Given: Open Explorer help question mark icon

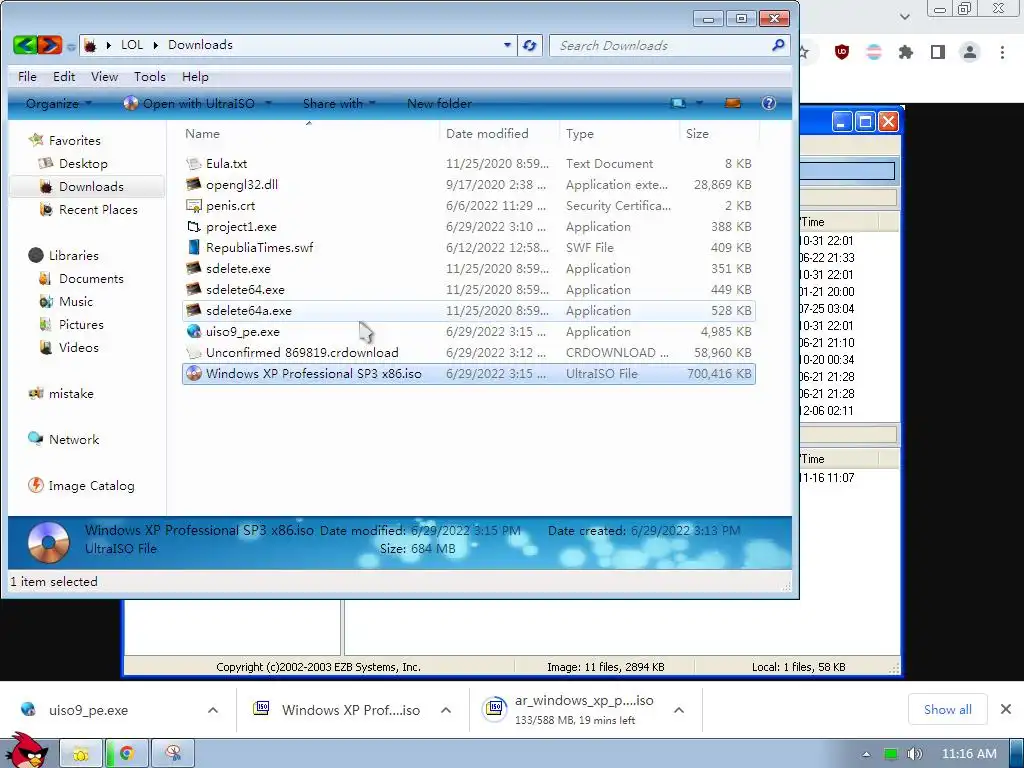Looking at the screenshot, I should click(769, 103).
